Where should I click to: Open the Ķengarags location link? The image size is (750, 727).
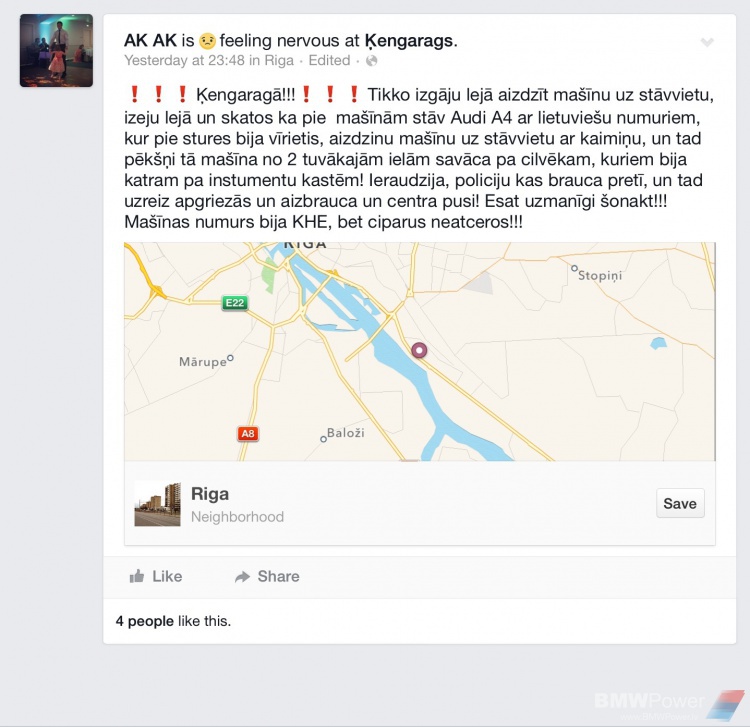pos(408,41)
